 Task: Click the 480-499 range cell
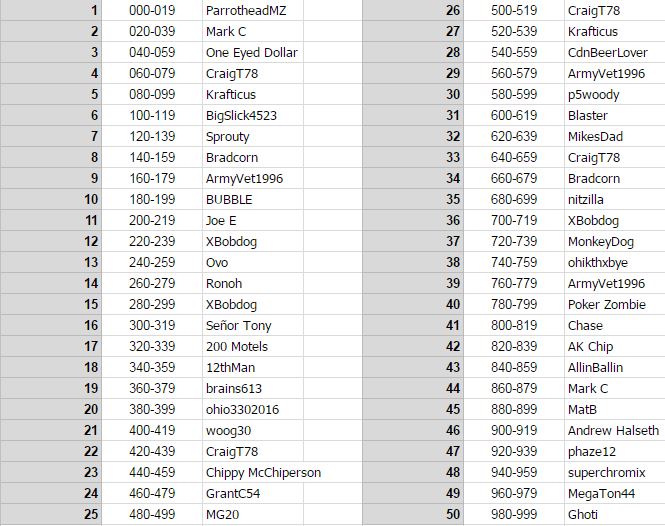[x=152, y=515]
